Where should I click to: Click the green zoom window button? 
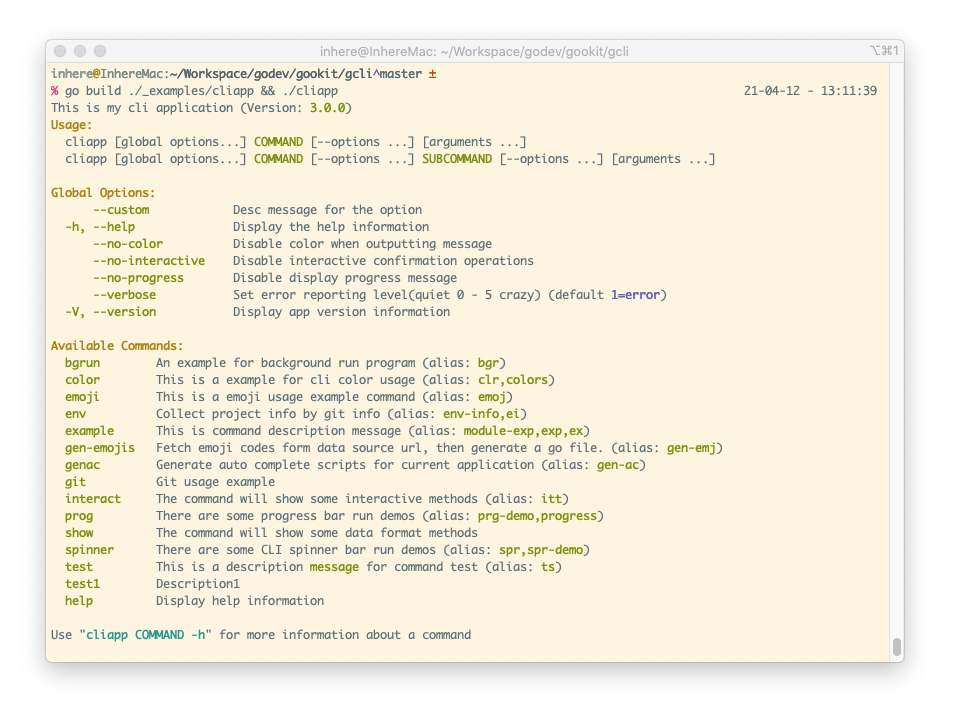coord(99,50)
